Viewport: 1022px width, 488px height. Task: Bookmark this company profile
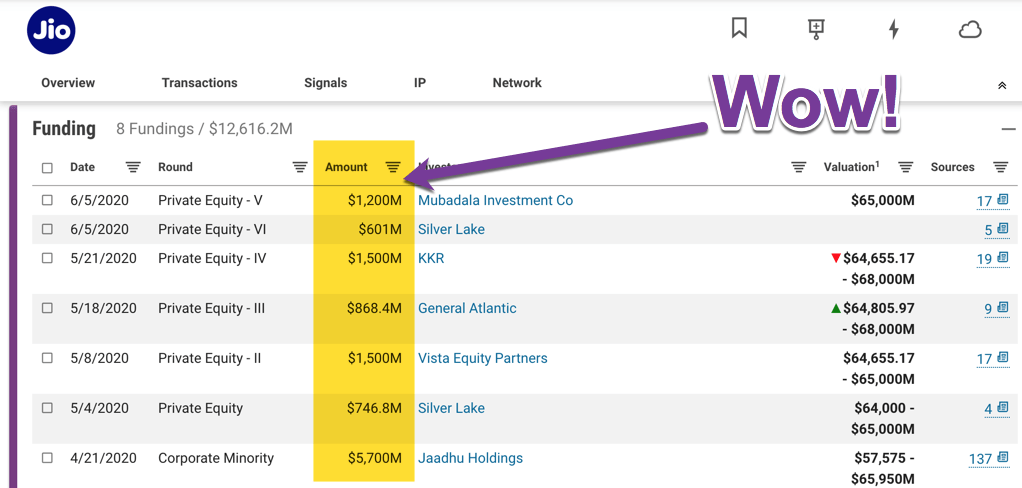pos(739,28)
